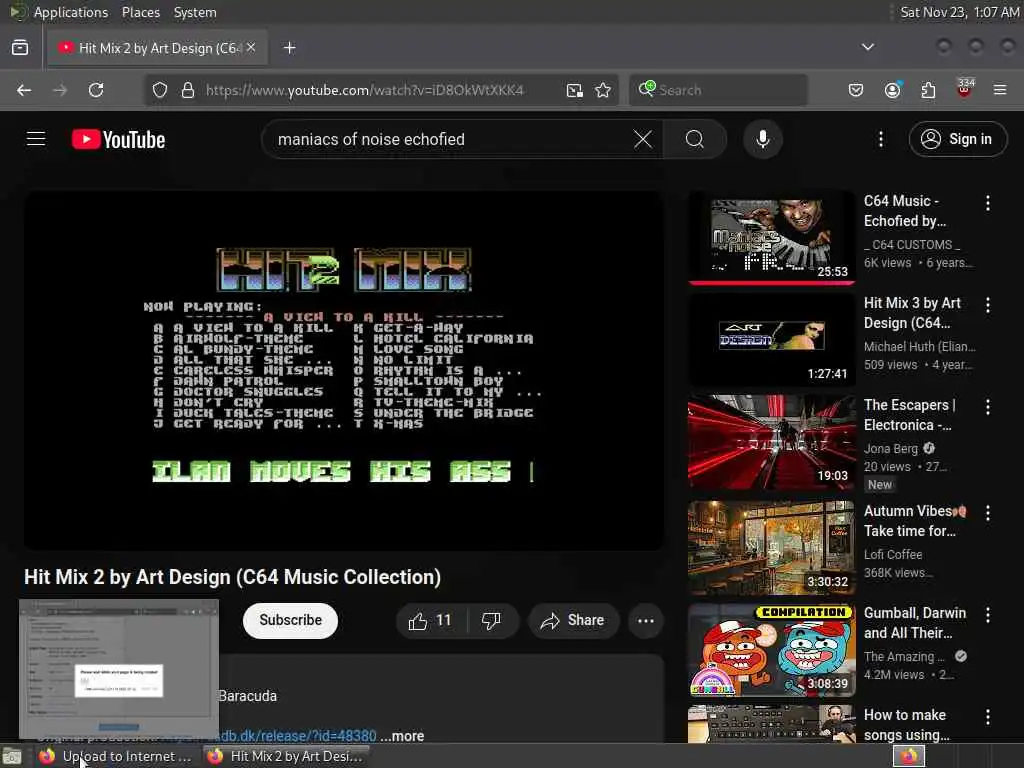This screenshot has width=1024, height=768.
Task: Switch to Hit Mix 2 taskbar window
Action: tap(285, 756)
